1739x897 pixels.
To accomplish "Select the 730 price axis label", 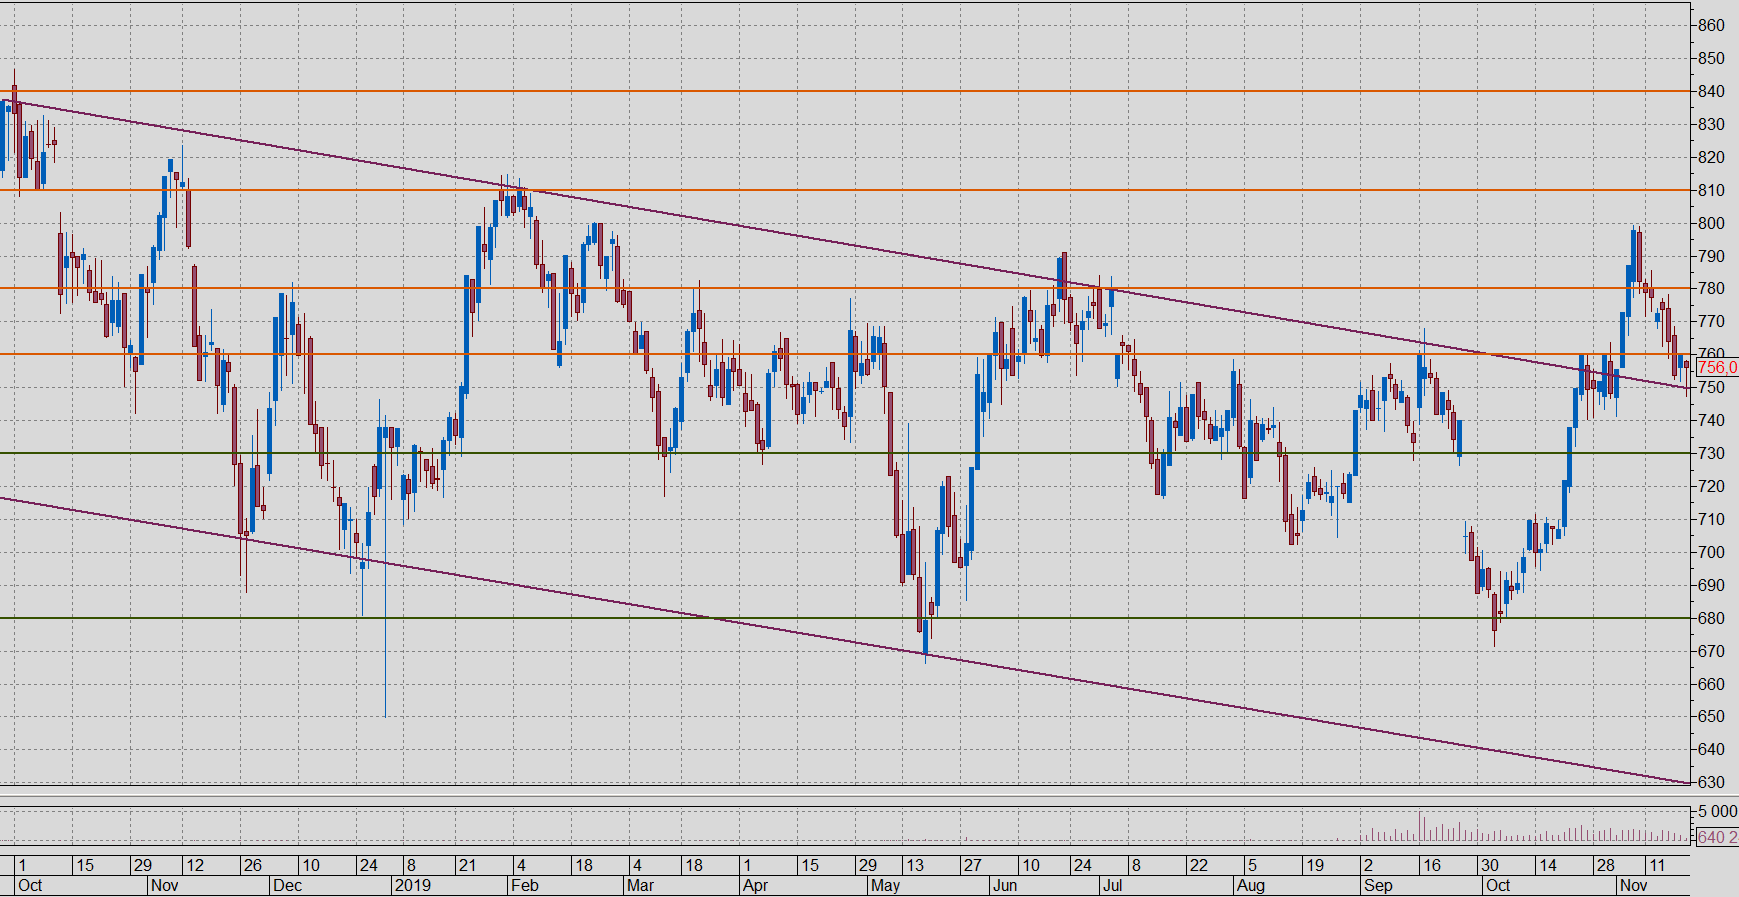I will pyautogui.click(x=1711, y=453).
